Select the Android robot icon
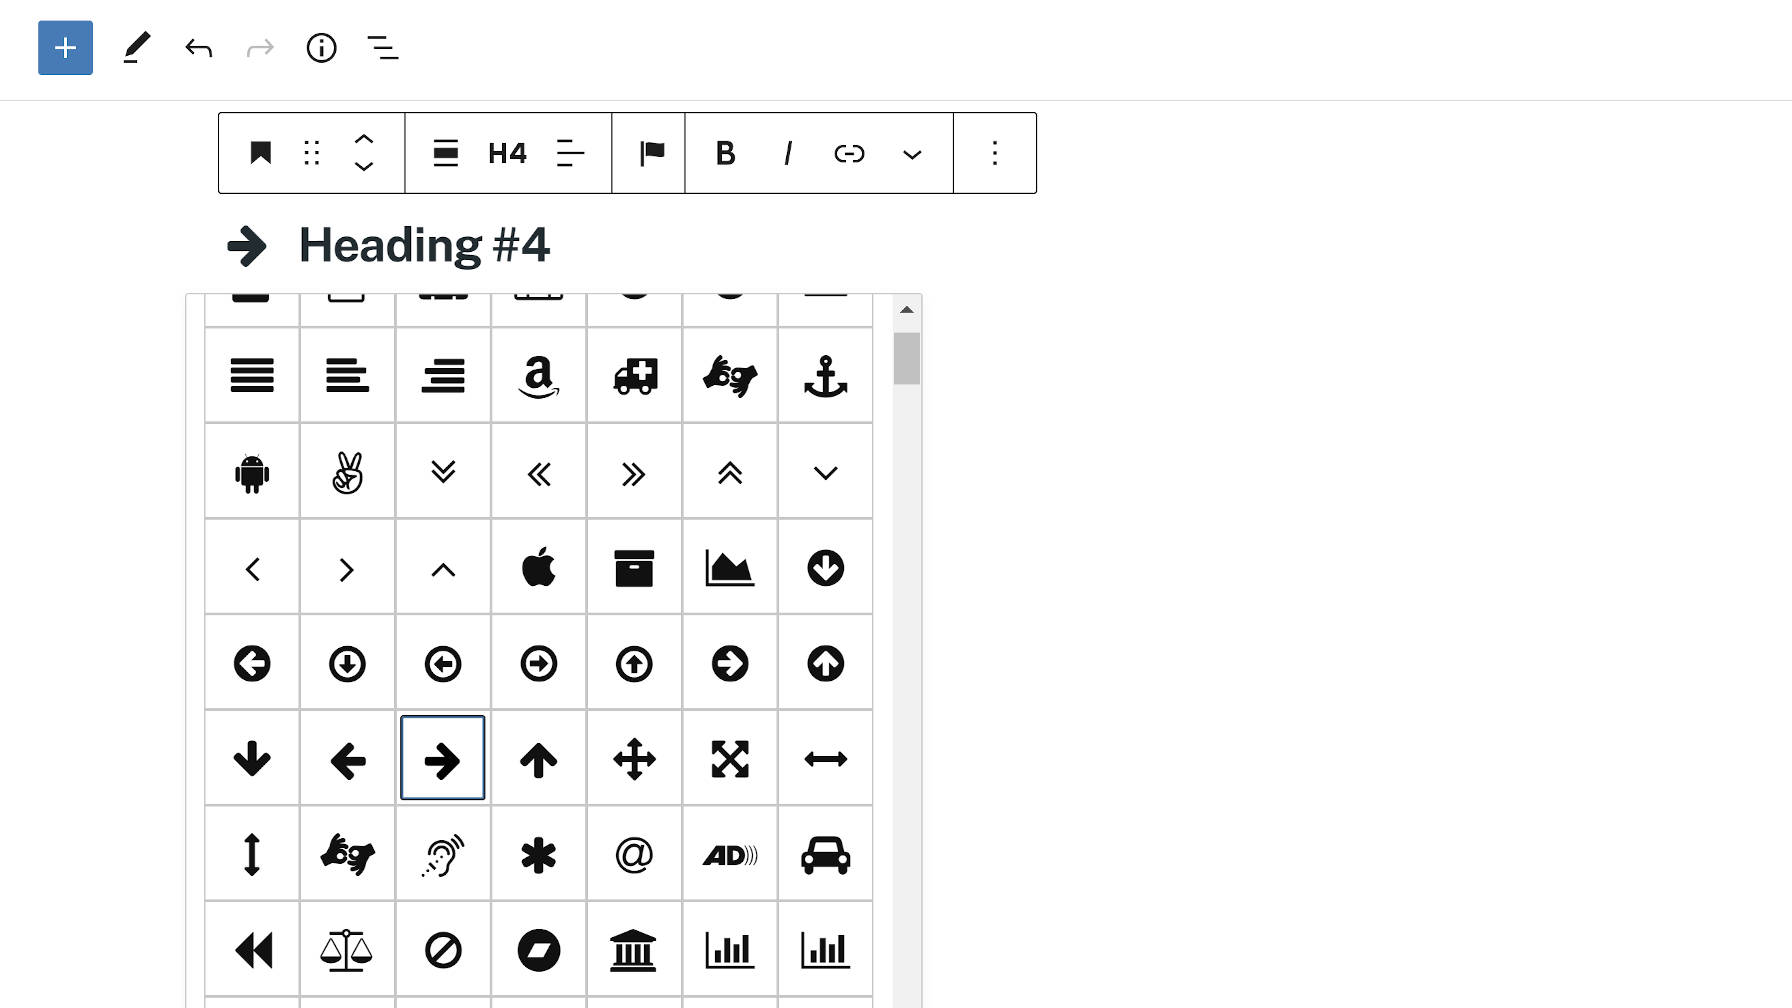Viewport: 1792px width, 1008px height. [x=251, y=471]
